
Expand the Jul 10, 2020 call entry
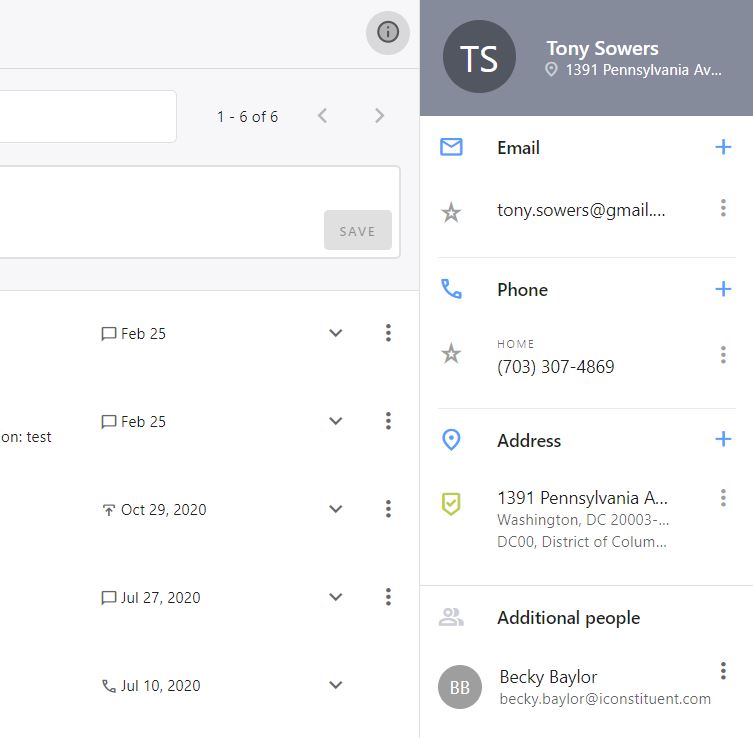(x=336, y=685)
